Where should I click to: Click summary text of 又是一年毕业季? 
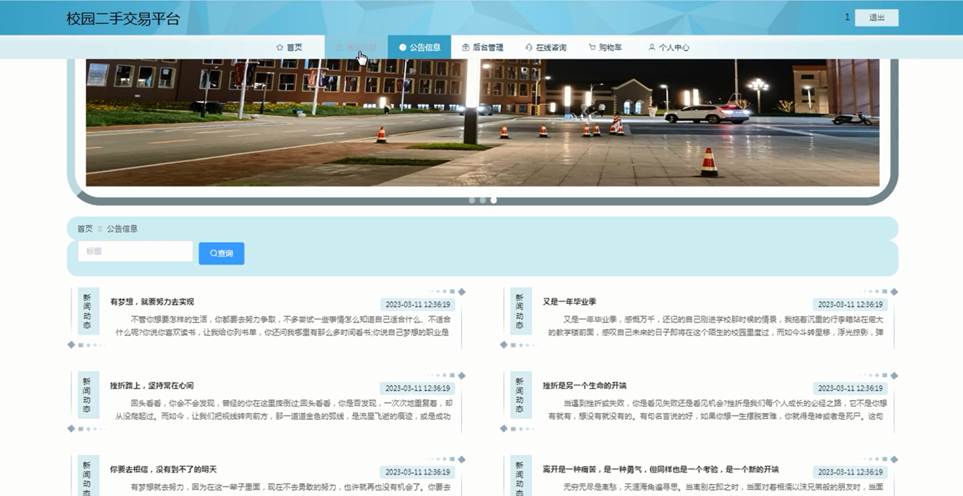coord(716,326)
